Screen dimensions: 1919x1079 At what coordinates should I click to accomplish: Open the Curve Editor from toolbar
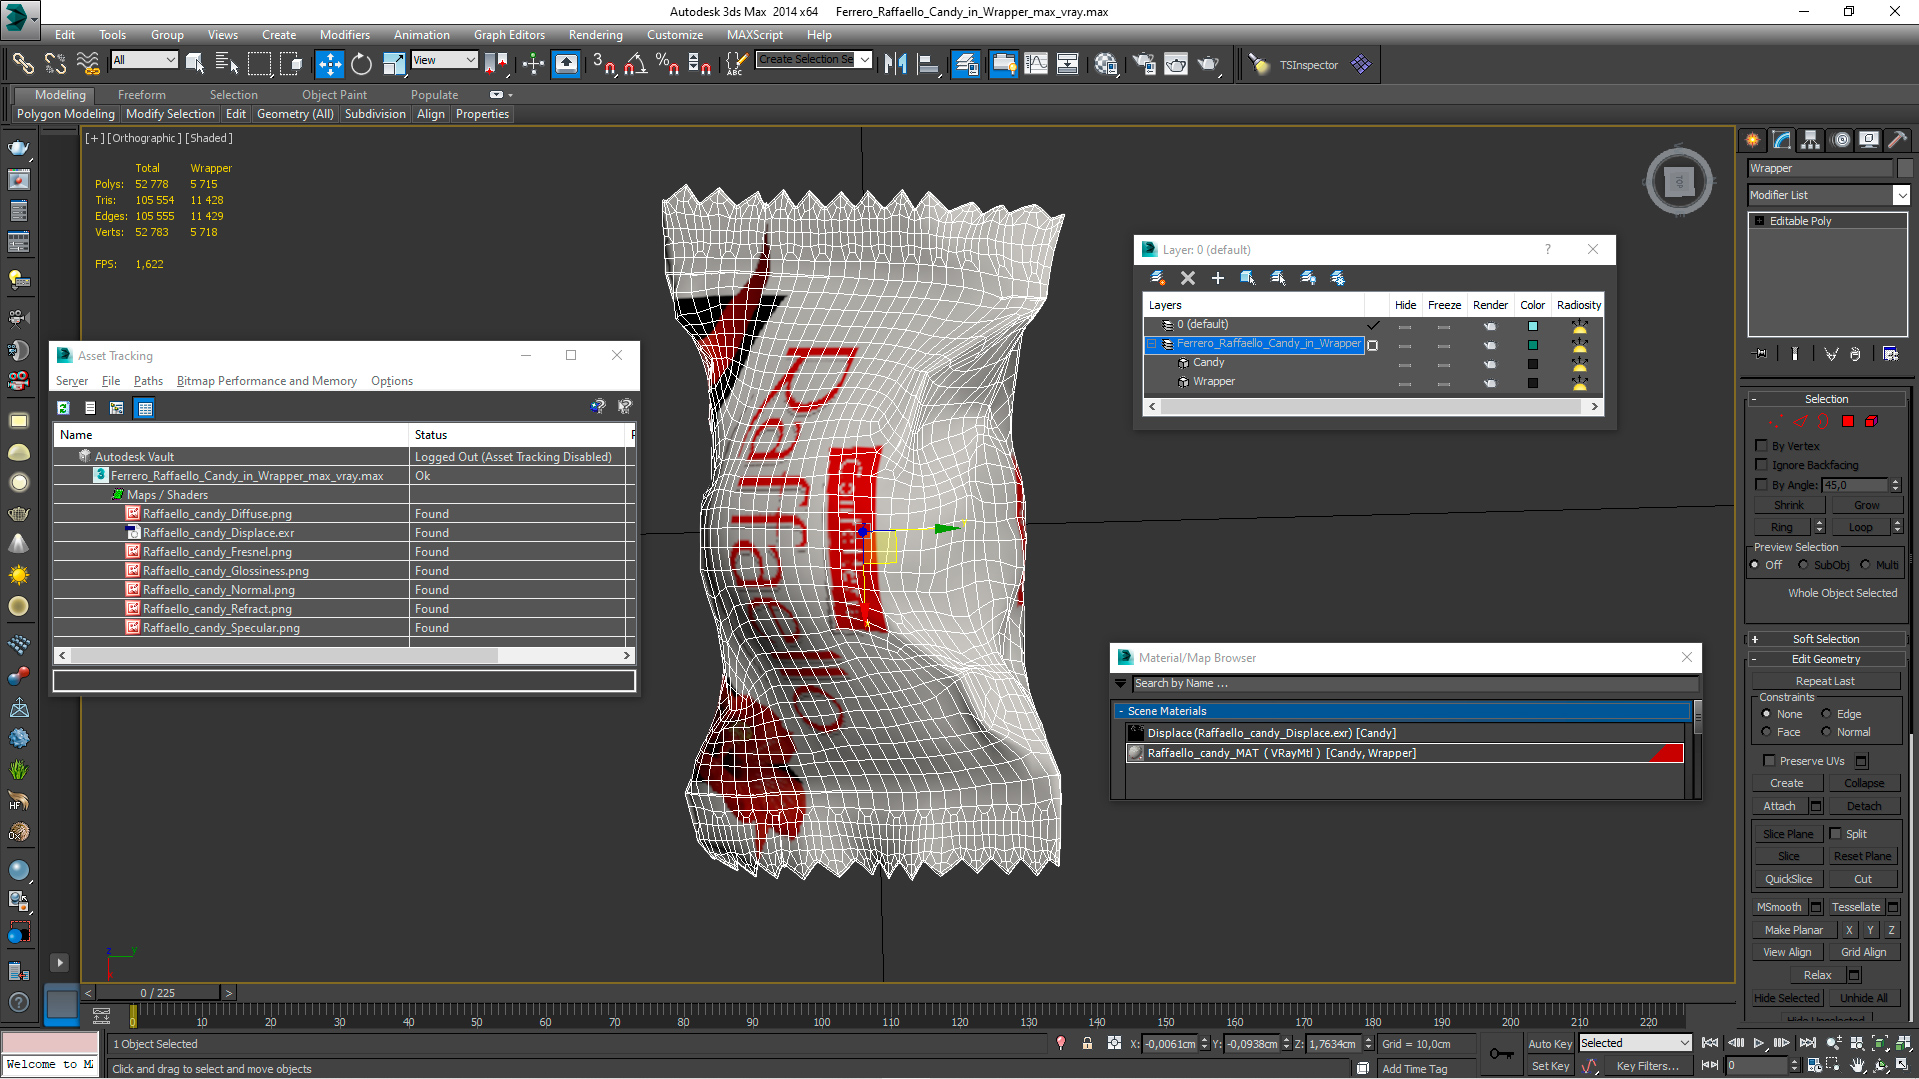1036,64
